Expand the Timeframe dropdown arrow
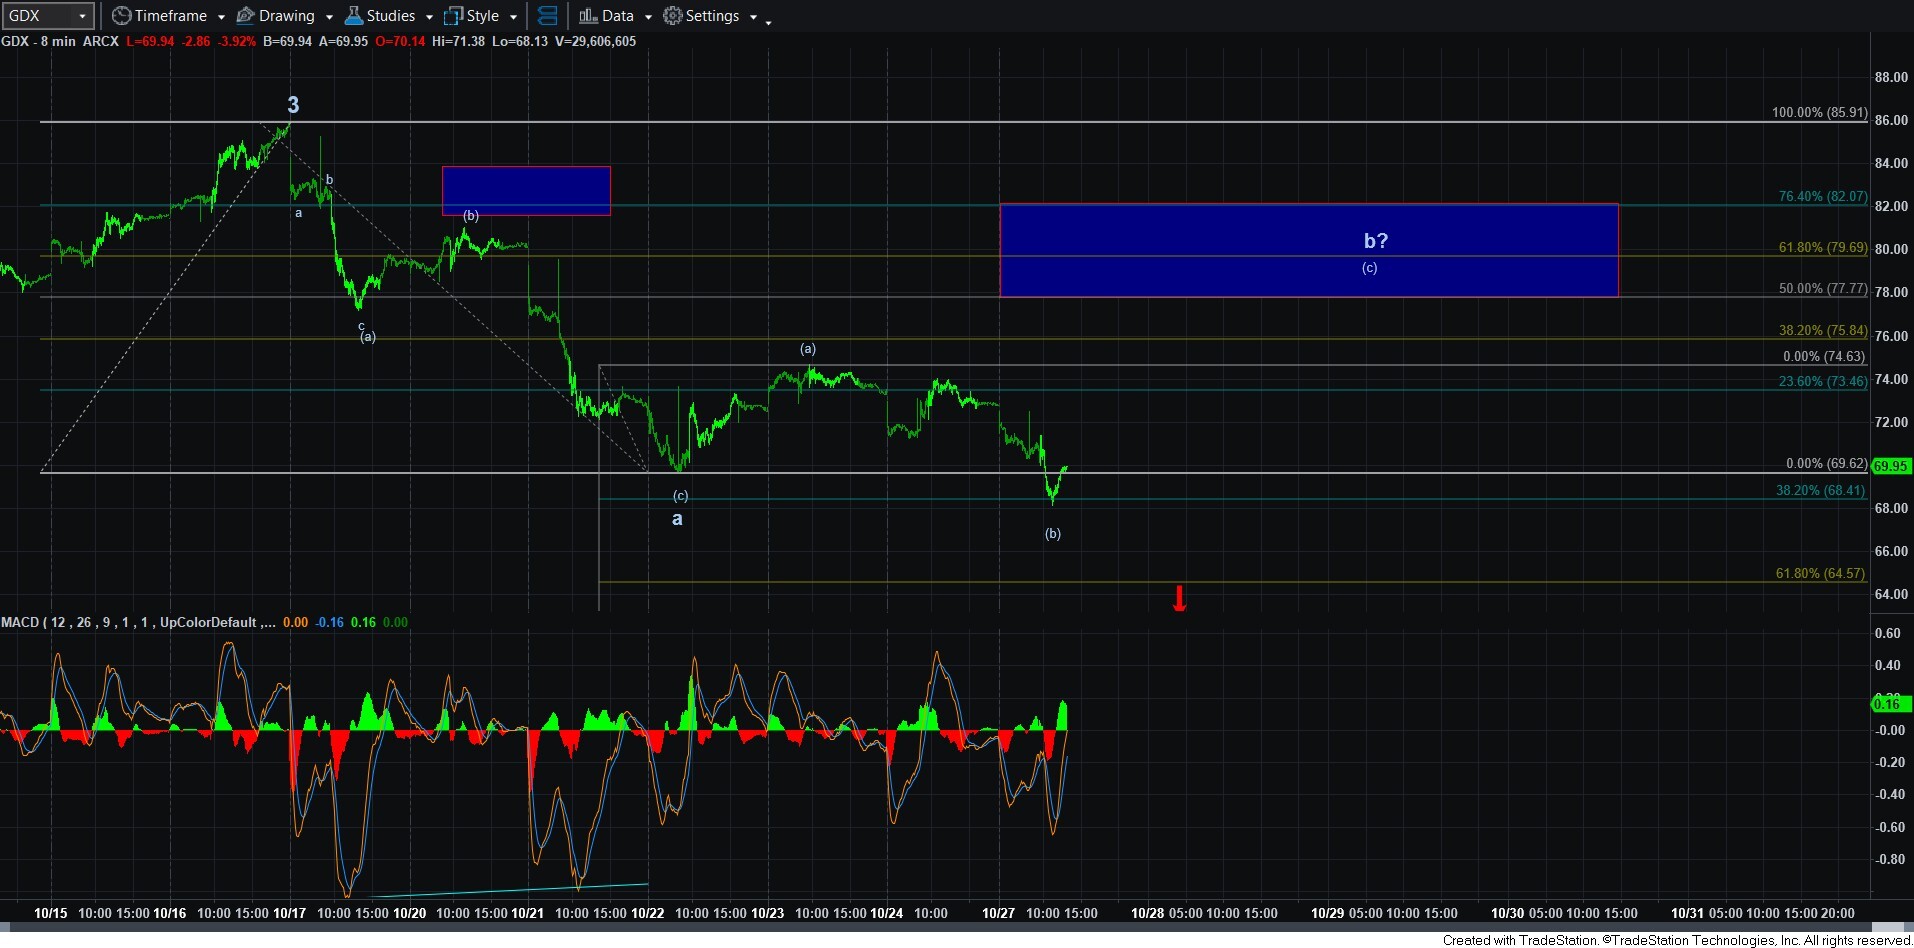Viewport: 1914px width, 948px height. [221, 17]
